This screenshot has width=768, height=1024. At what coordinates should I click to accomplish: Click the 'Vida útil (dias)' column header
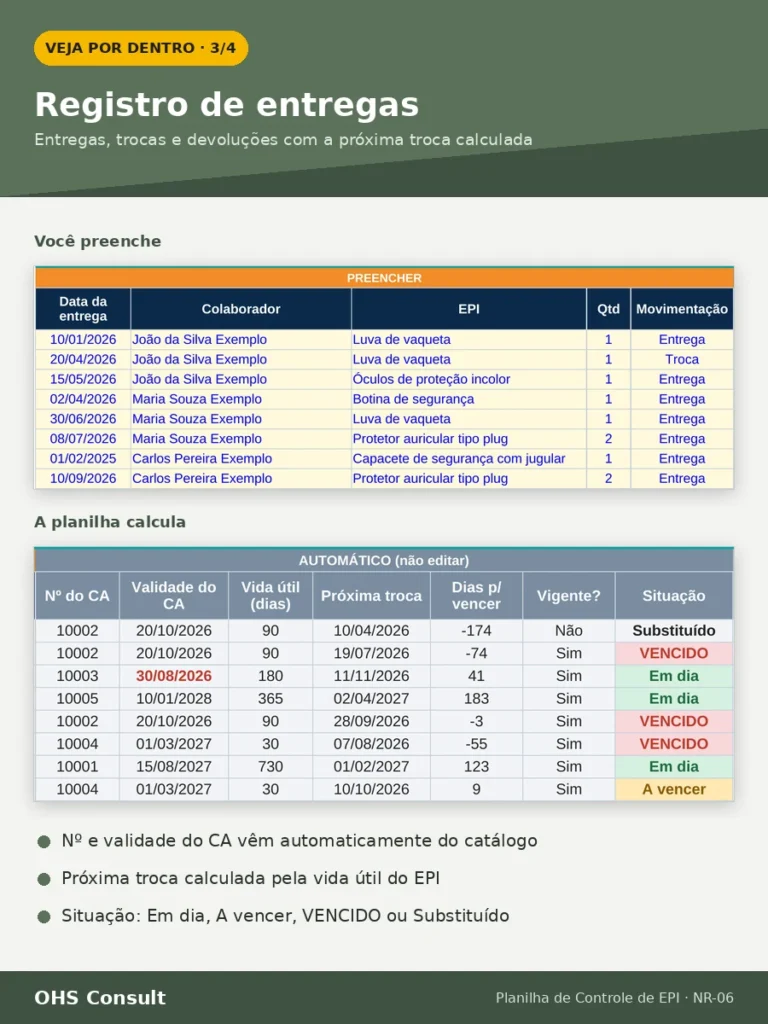click(x=270, y=596)
